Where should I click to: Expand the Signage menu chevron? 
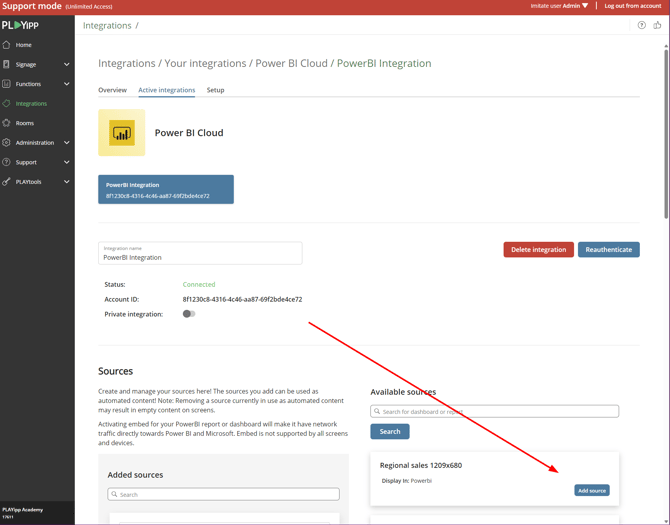(67, 65)
